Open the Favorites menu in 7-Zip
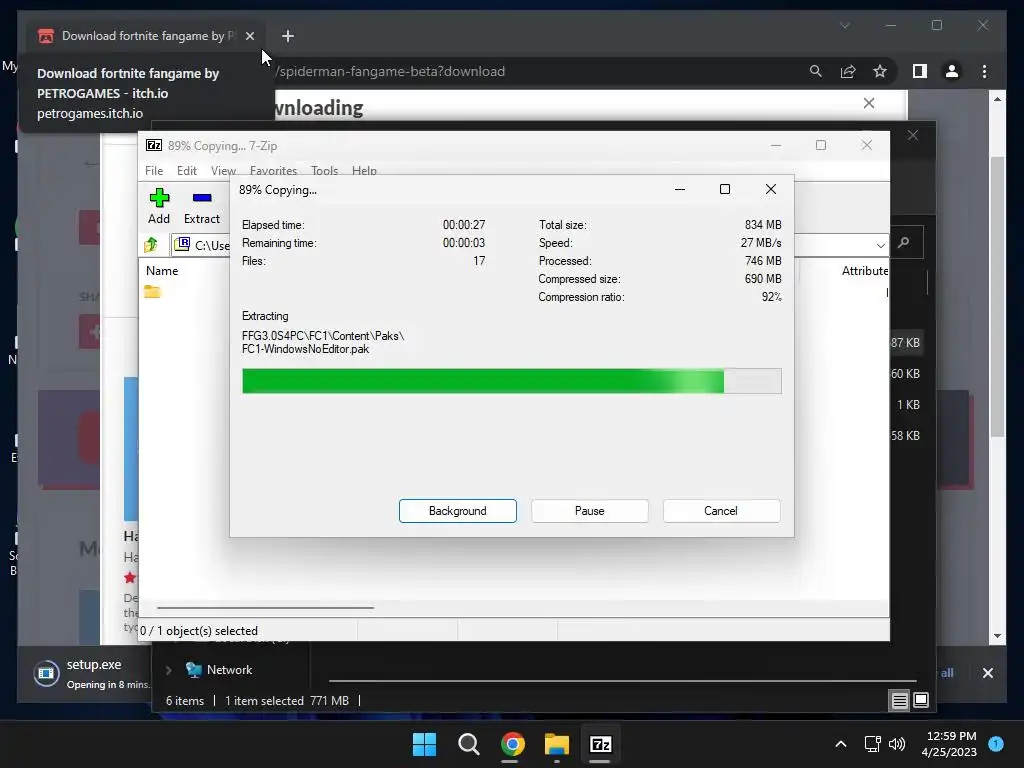This screenshot has width=1024, height=768. click(273, 170)
